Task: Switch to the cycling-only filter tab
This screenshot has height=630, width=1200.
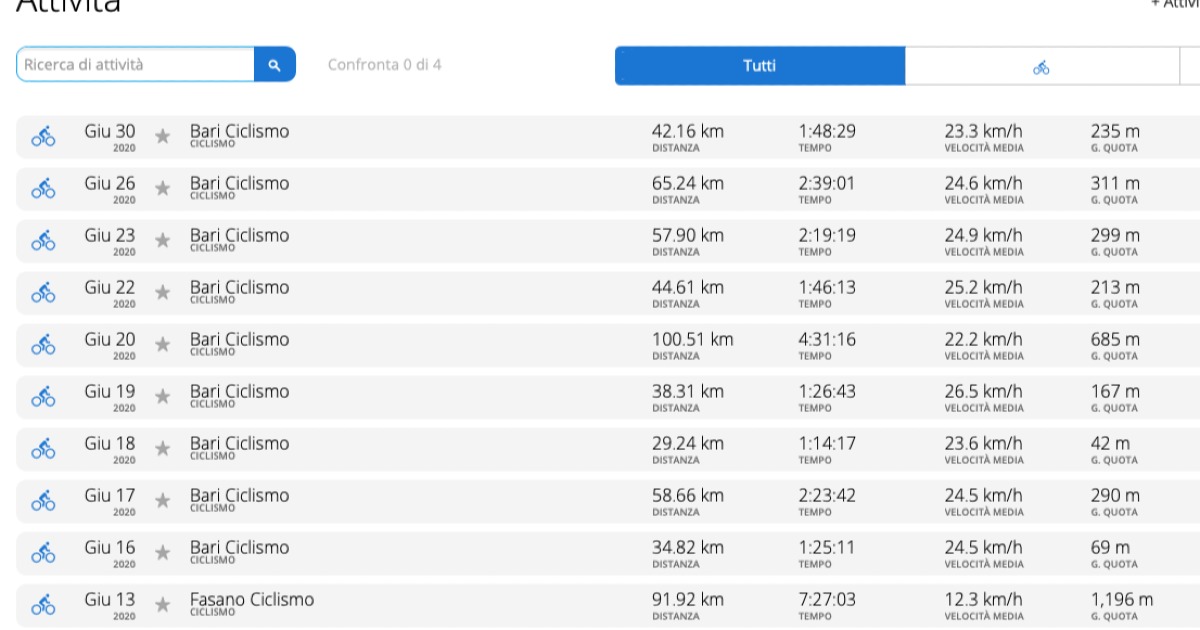Action: pos(1041,67)
